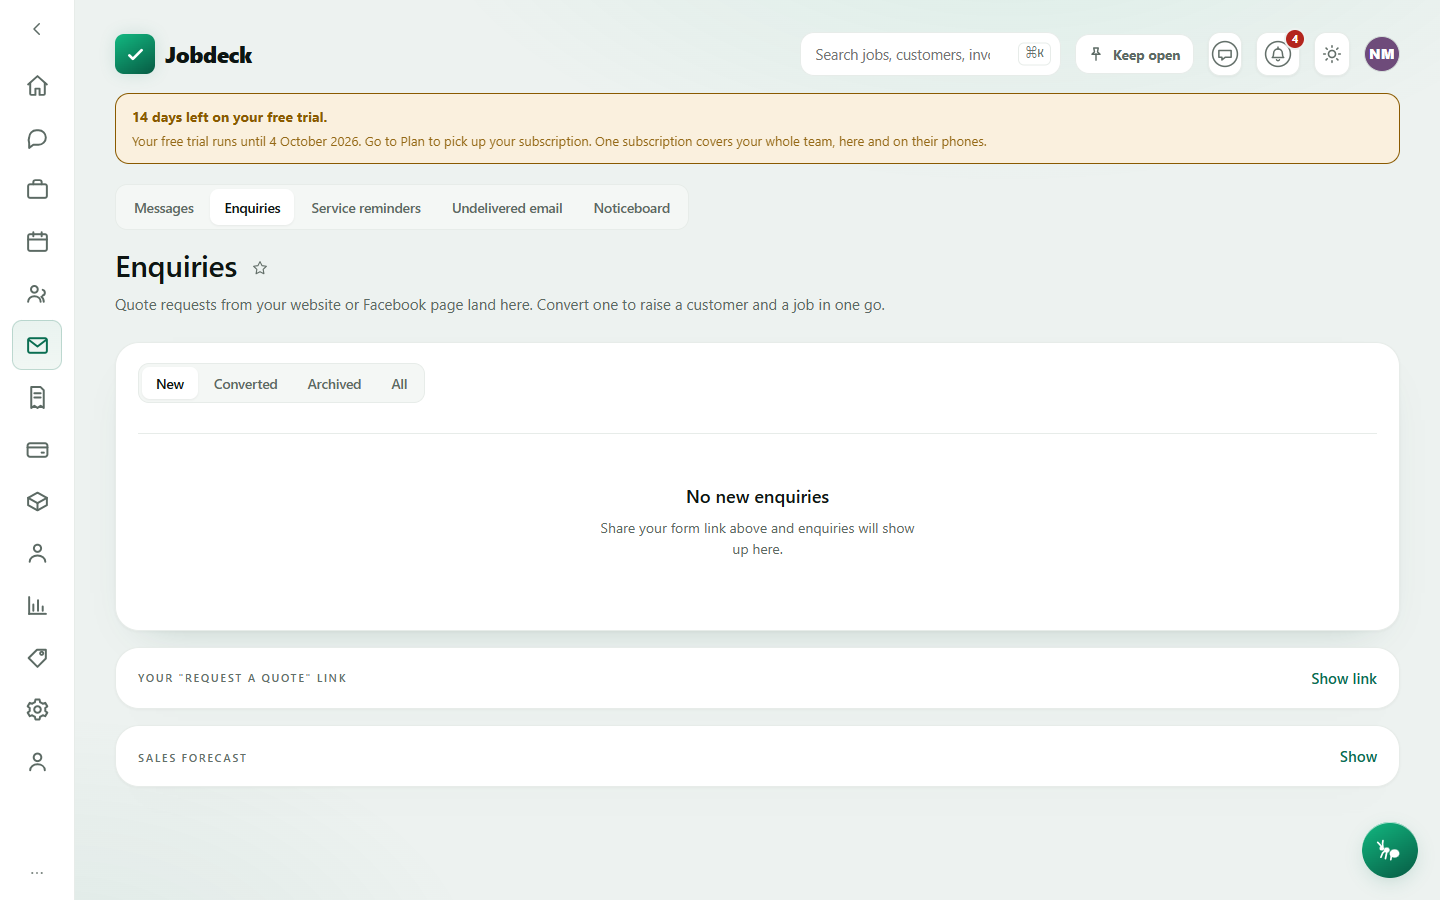Open the Home icon in the sidebar
Image resolution: width=1440 pixels, height=900 pixels.
point(37,86)
